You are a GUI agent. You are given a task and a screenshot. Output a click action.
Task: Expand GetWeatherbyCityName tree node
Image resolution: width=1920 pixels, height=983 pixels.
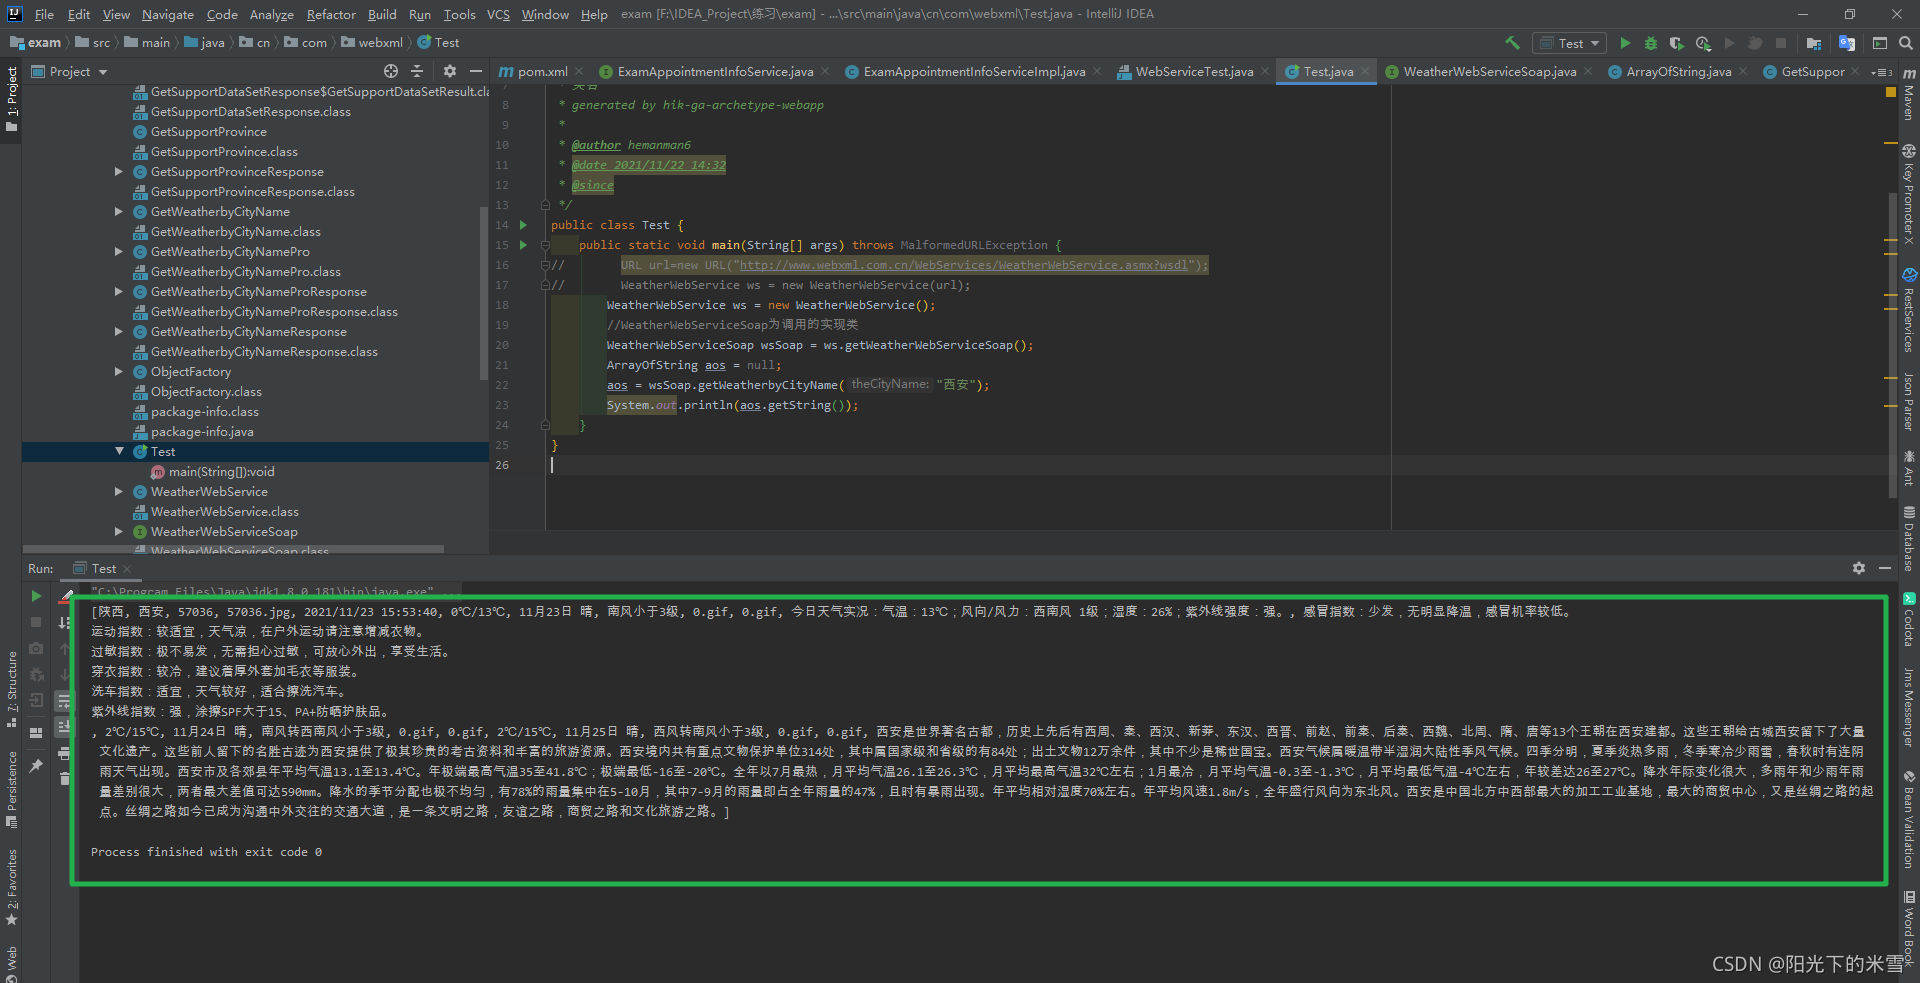tap(119, 211)
